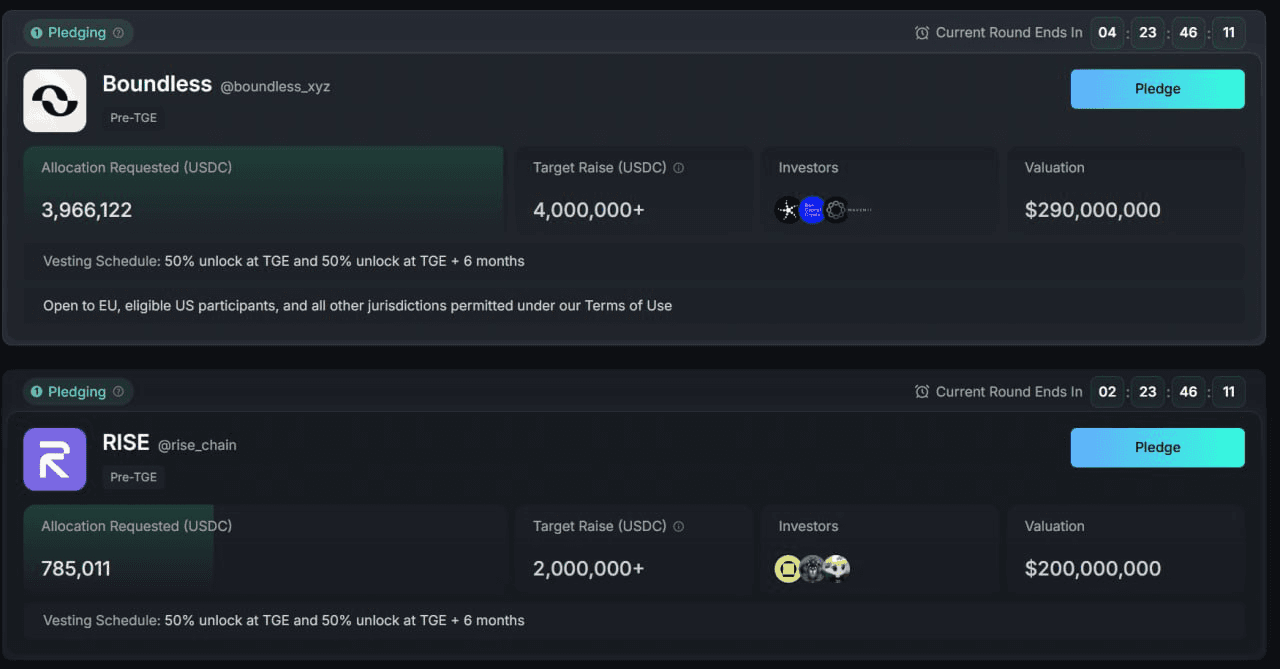Click RISE Pre-TGE tag
This screenshot has height=669, width=1280.
click(x=134, y=477)
